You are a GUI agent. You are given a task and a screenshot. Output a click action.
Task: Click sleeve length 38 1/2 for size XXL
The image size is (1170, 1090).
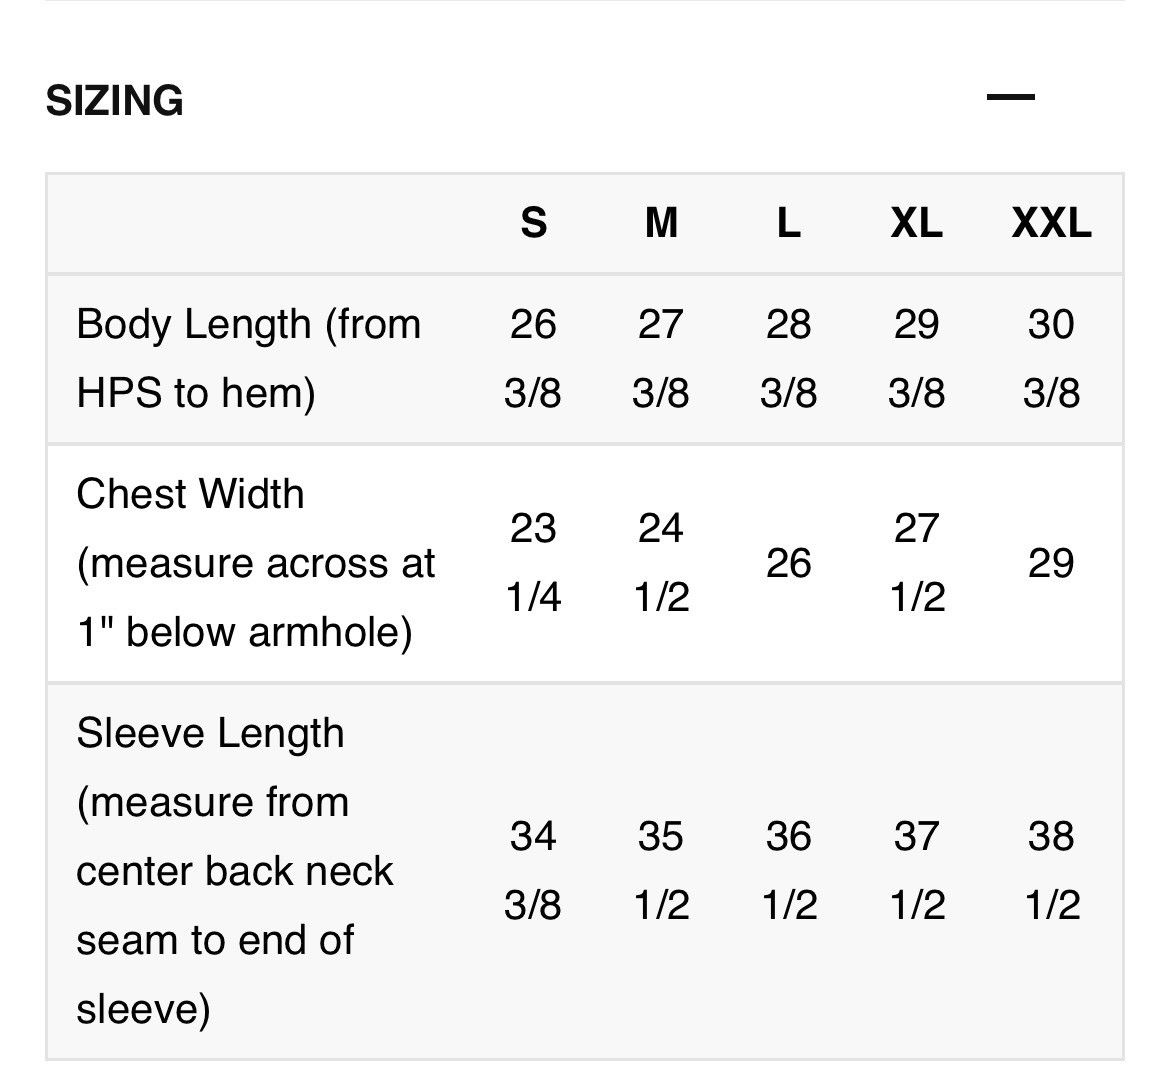[1051, 871]
